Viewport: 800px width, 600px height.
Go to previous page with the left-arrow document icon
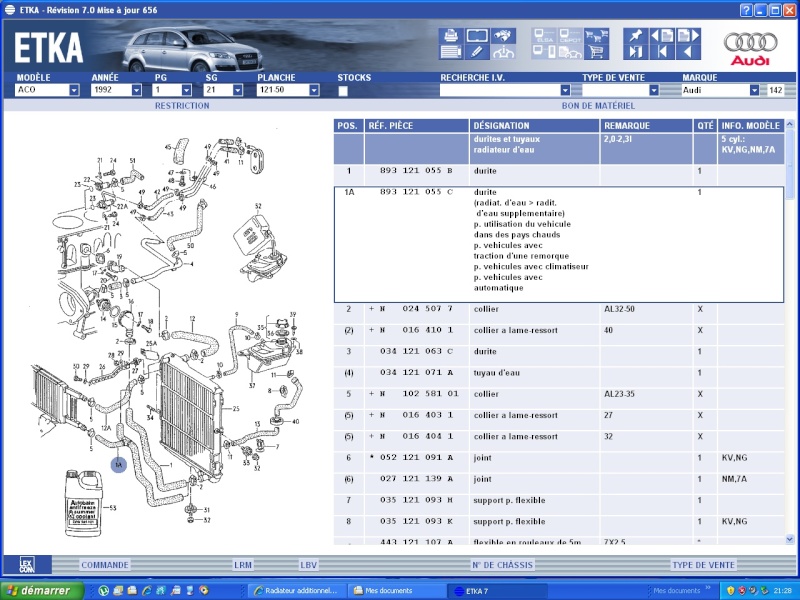pos(662,36)
